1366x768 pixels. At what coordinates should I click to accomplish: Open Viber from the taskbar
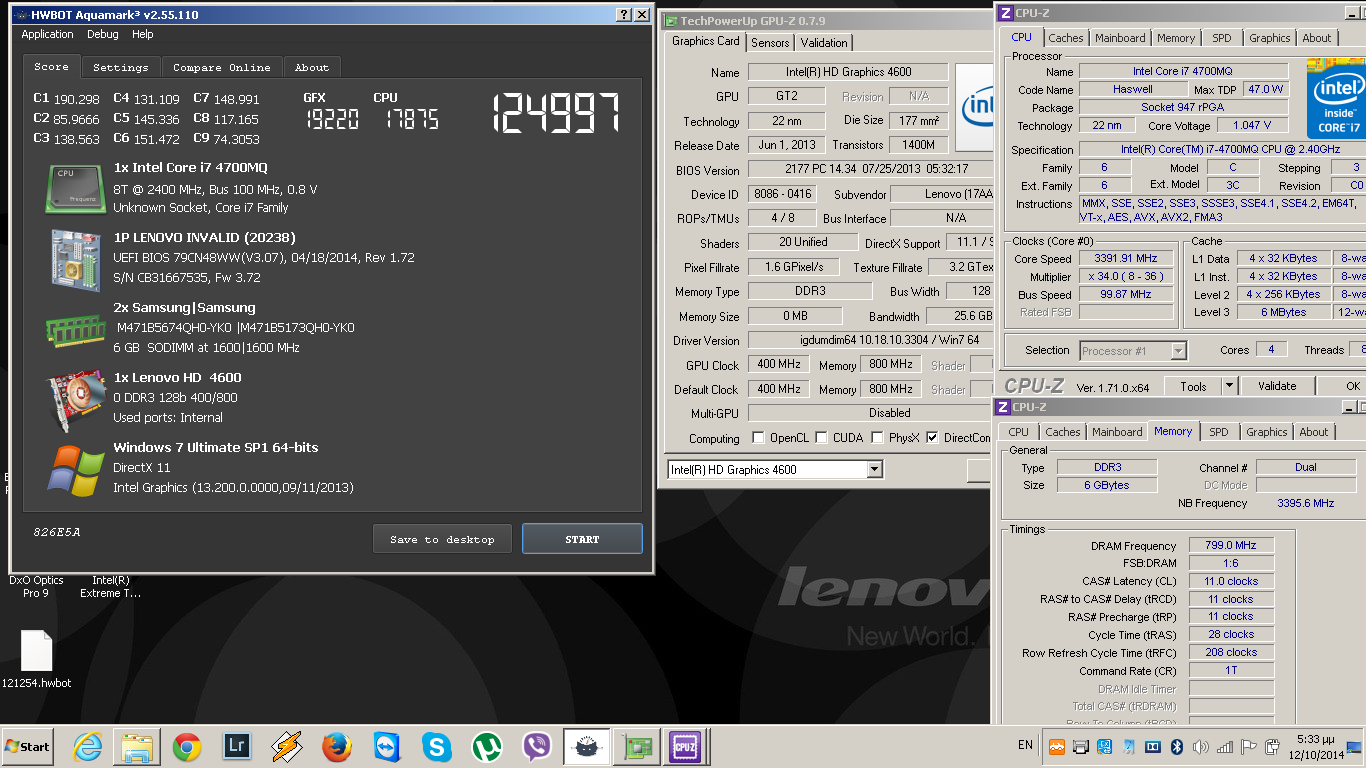pos(537,746)
